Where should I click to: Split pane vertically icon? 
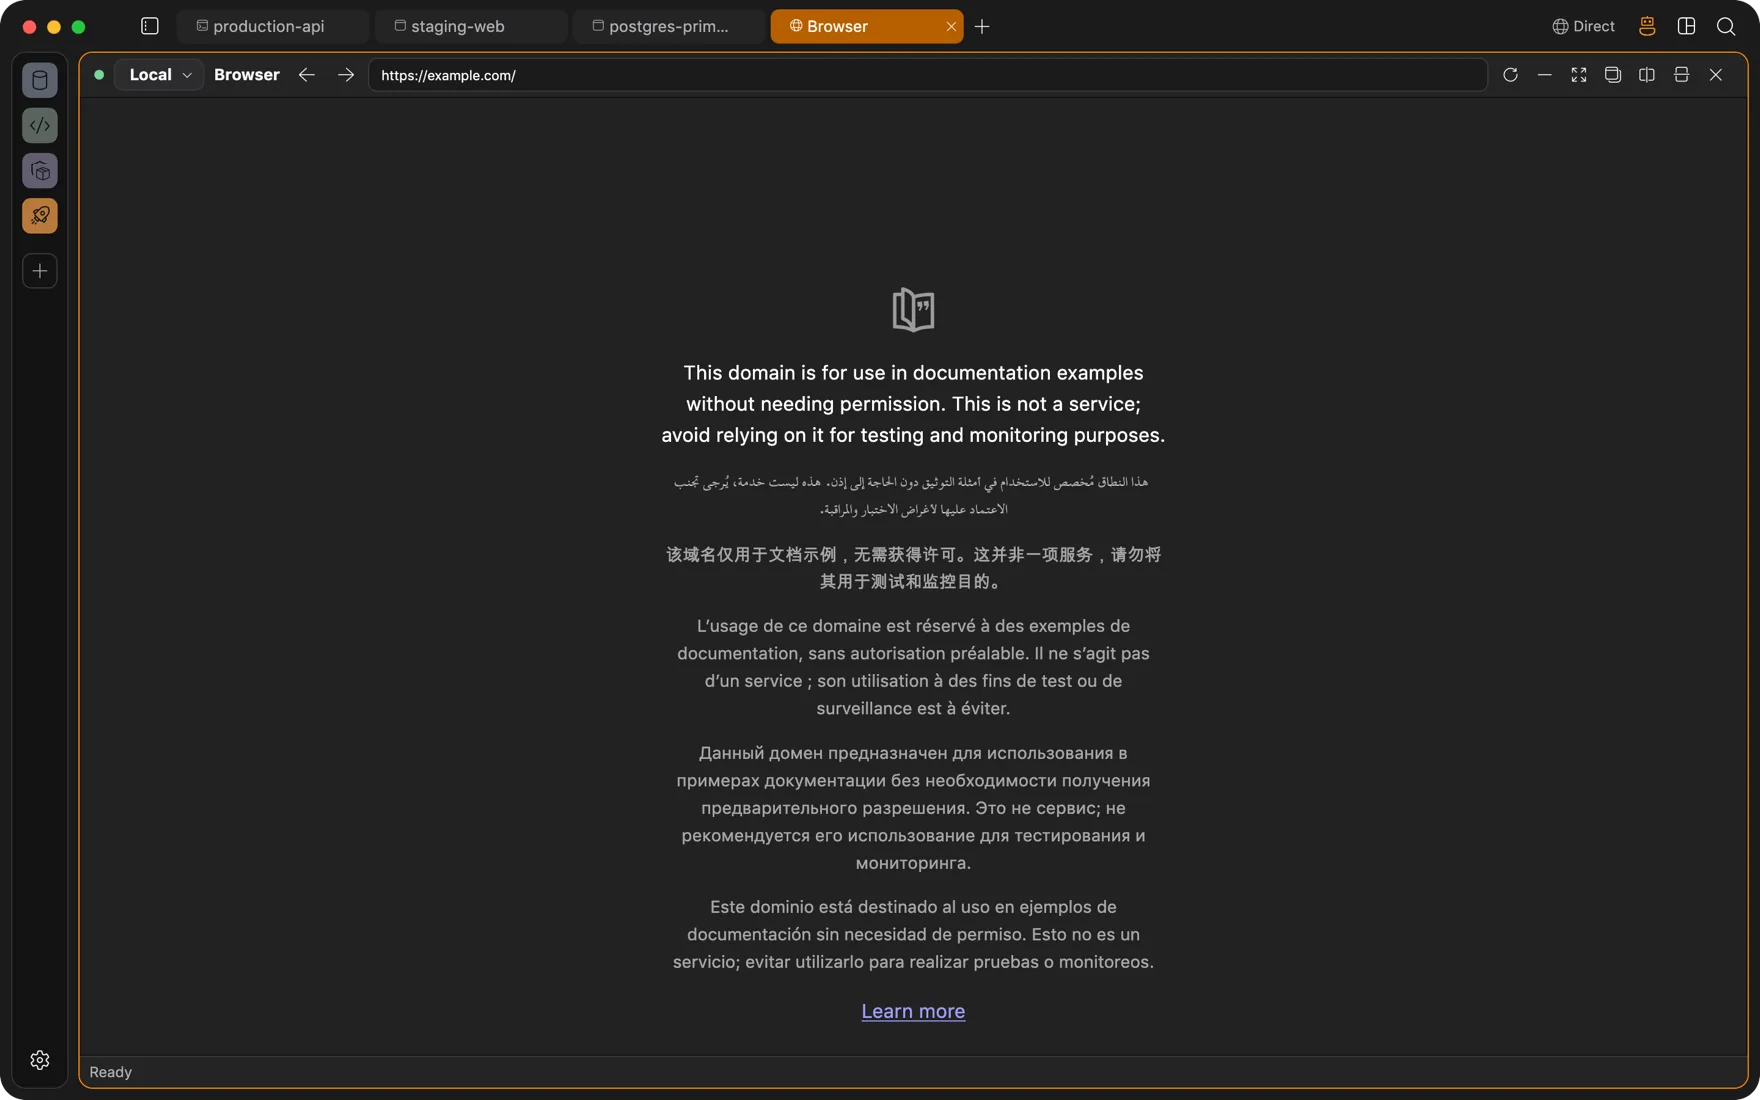(1646, 75)
